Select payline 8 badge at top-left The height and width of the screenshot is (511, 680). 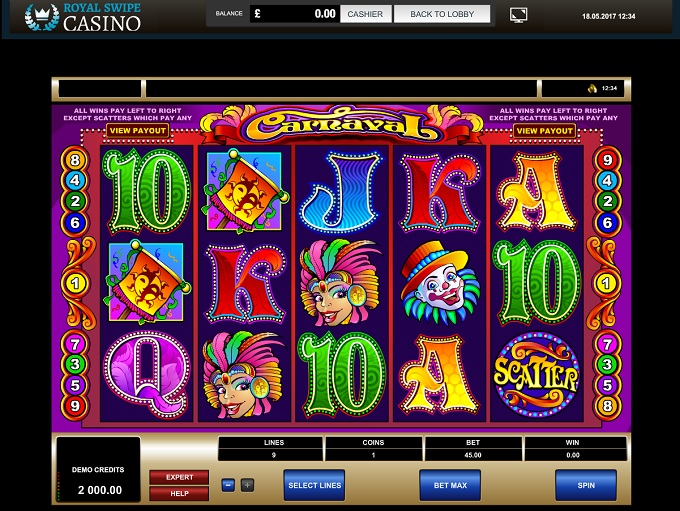pyautogui.click(x=75, y=160)
